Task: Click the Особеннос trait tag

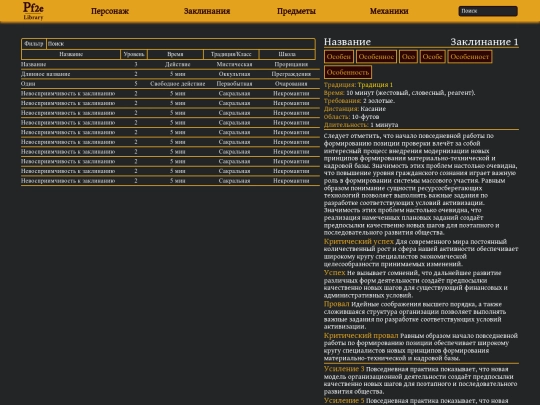Action: 376,57
